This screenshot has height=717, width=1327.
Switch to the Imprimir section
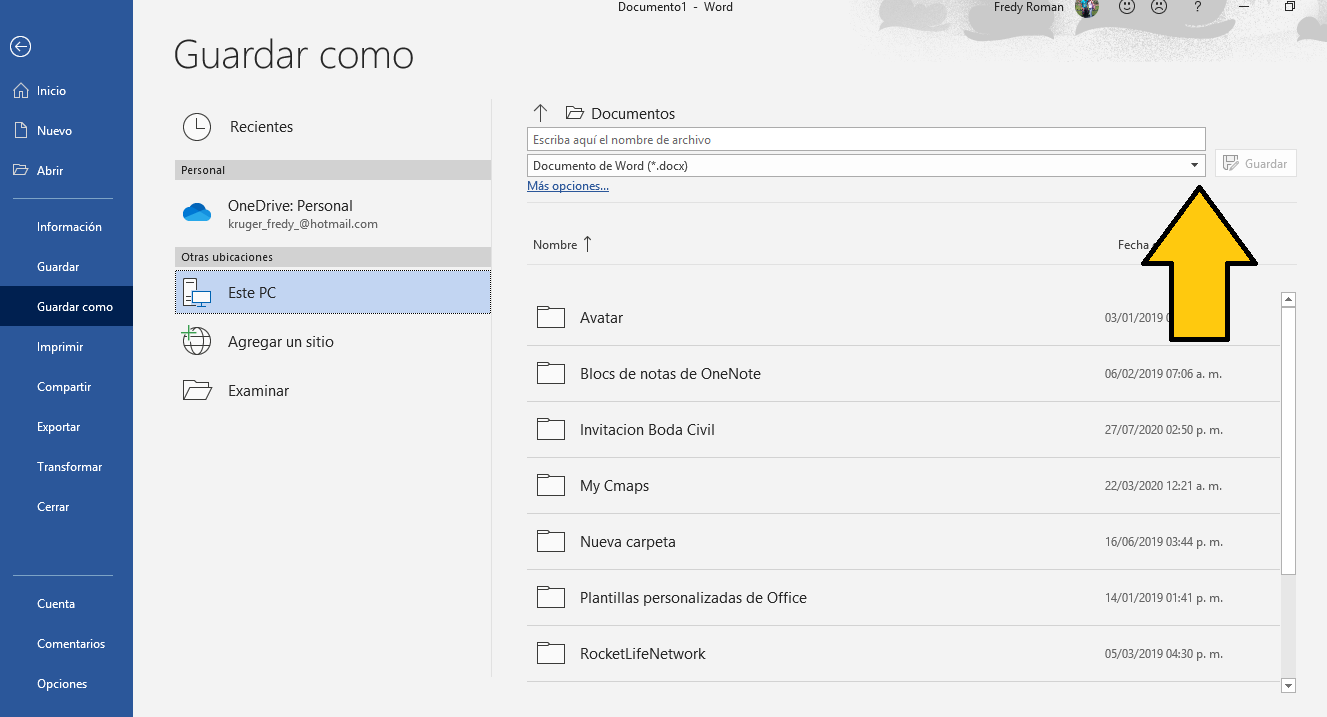(58, 346)
